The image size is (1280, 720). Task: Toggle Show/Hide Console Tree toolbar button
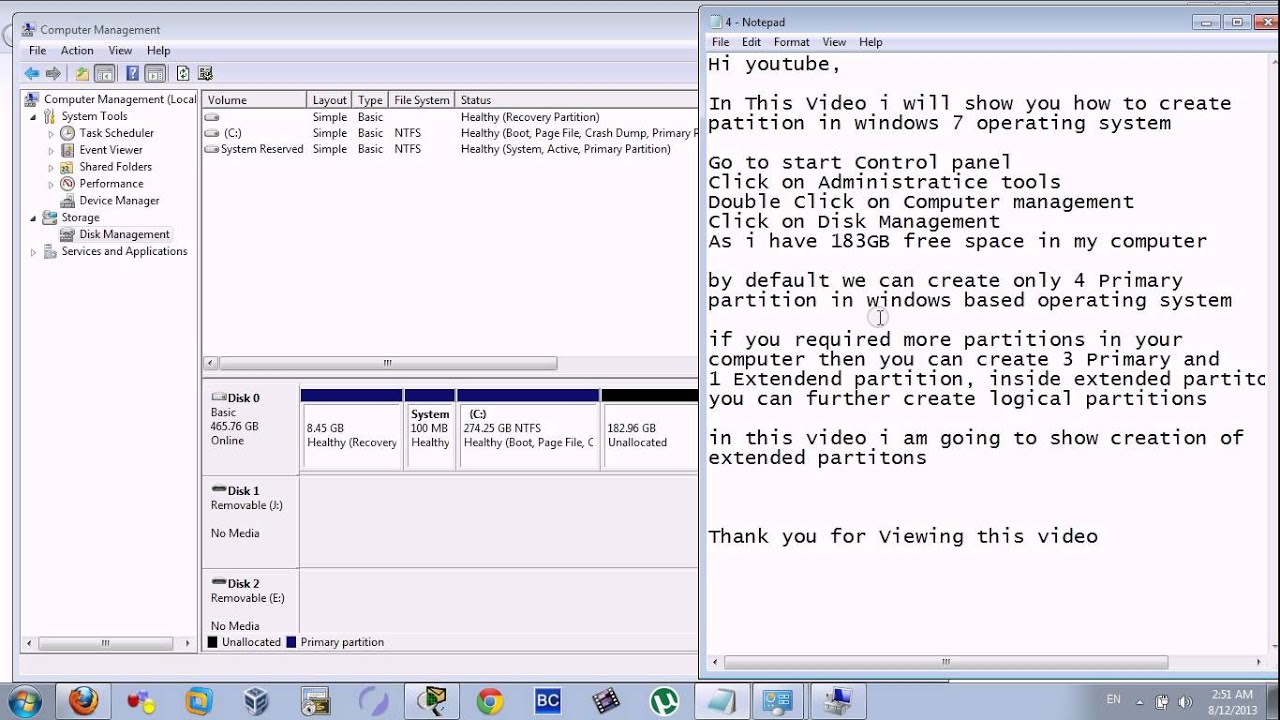click(x=104, y=73)
